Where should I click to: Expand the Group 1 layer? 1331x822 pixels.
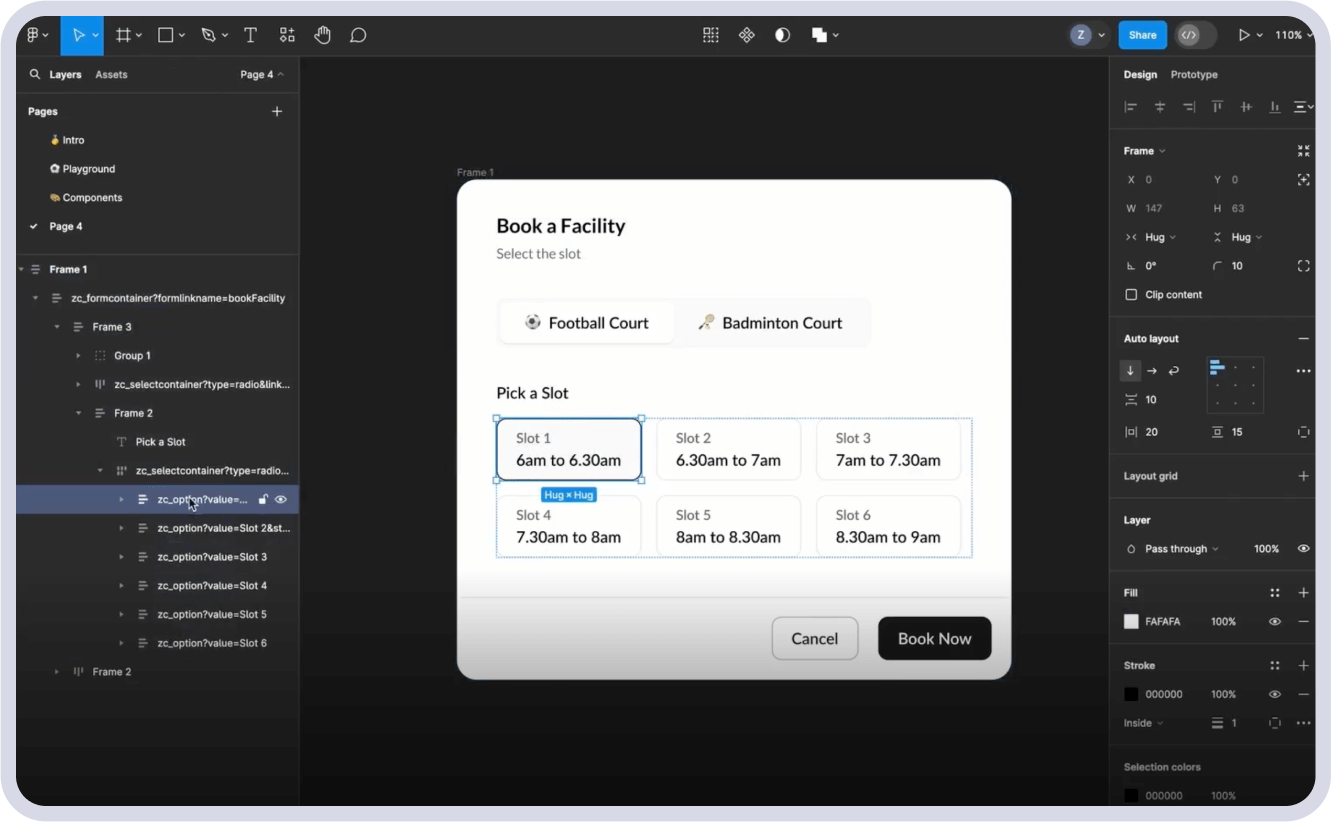coord(79,356)
